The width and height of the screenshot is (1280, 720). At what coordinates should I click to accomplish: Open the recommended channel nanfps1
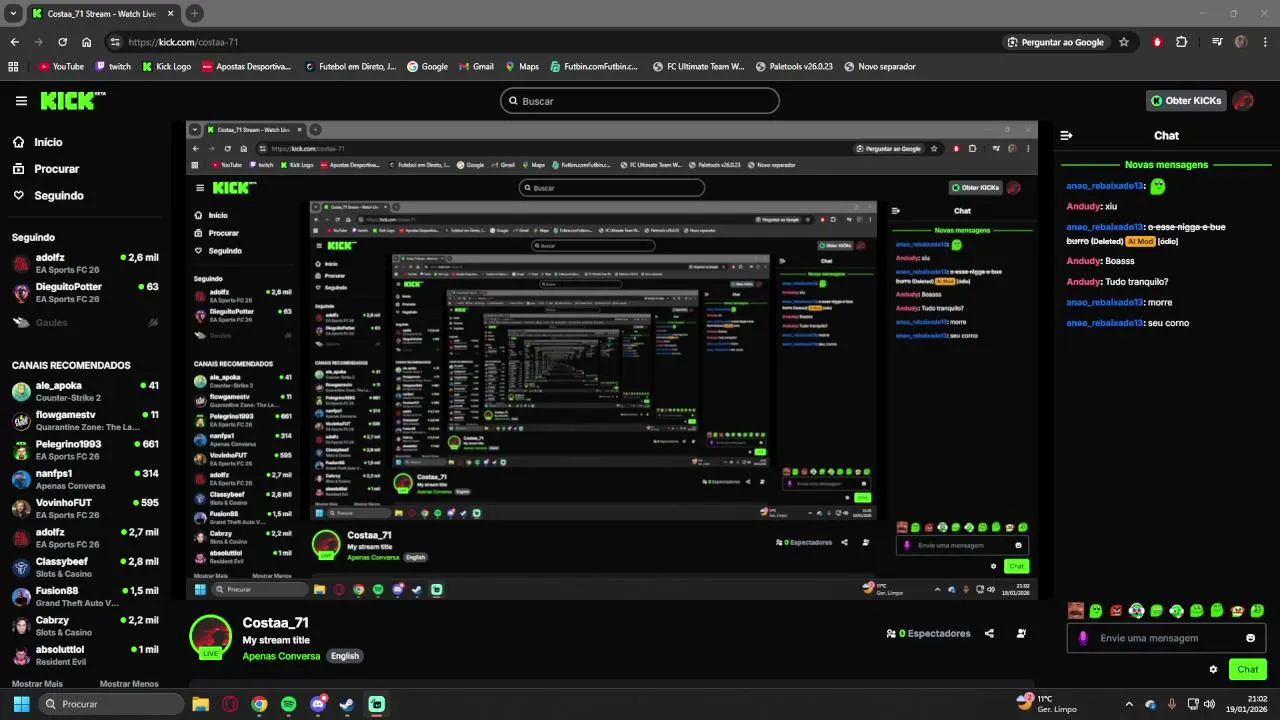point(84,479)
